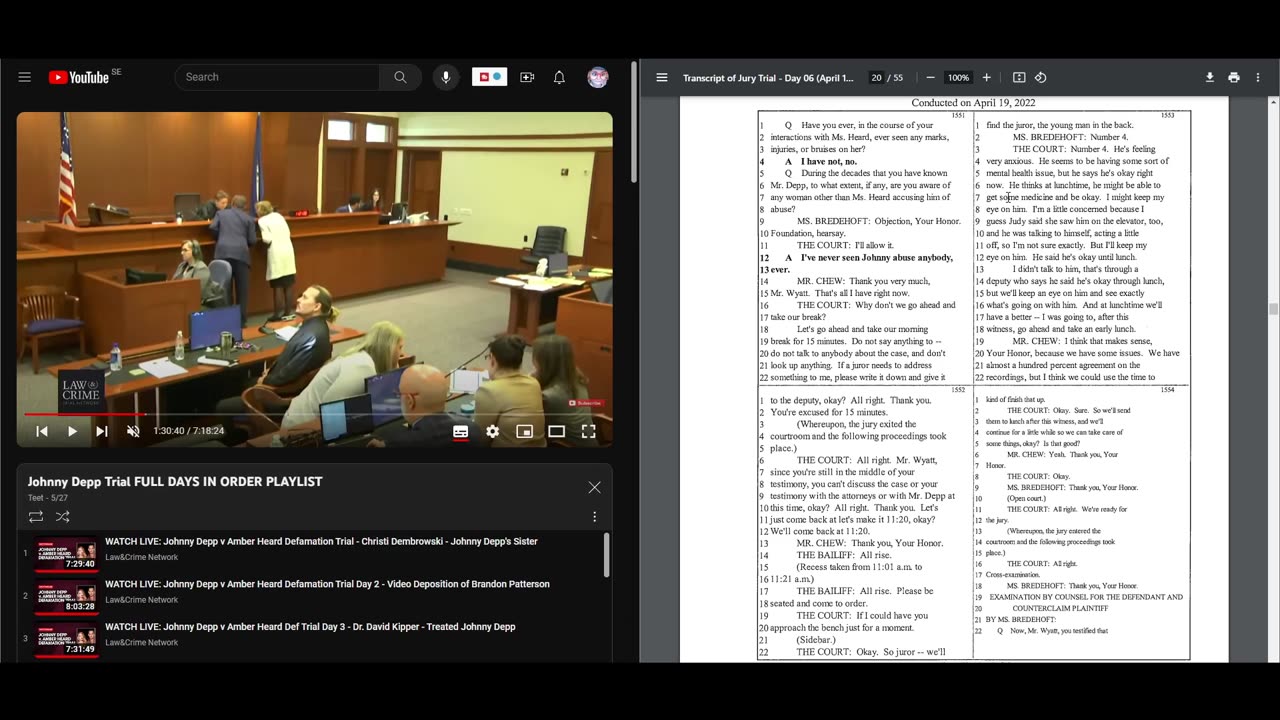This screenshot has height=720, width=1280.
Task: Switch the player to miniplayer
Action: pos(524,431)
